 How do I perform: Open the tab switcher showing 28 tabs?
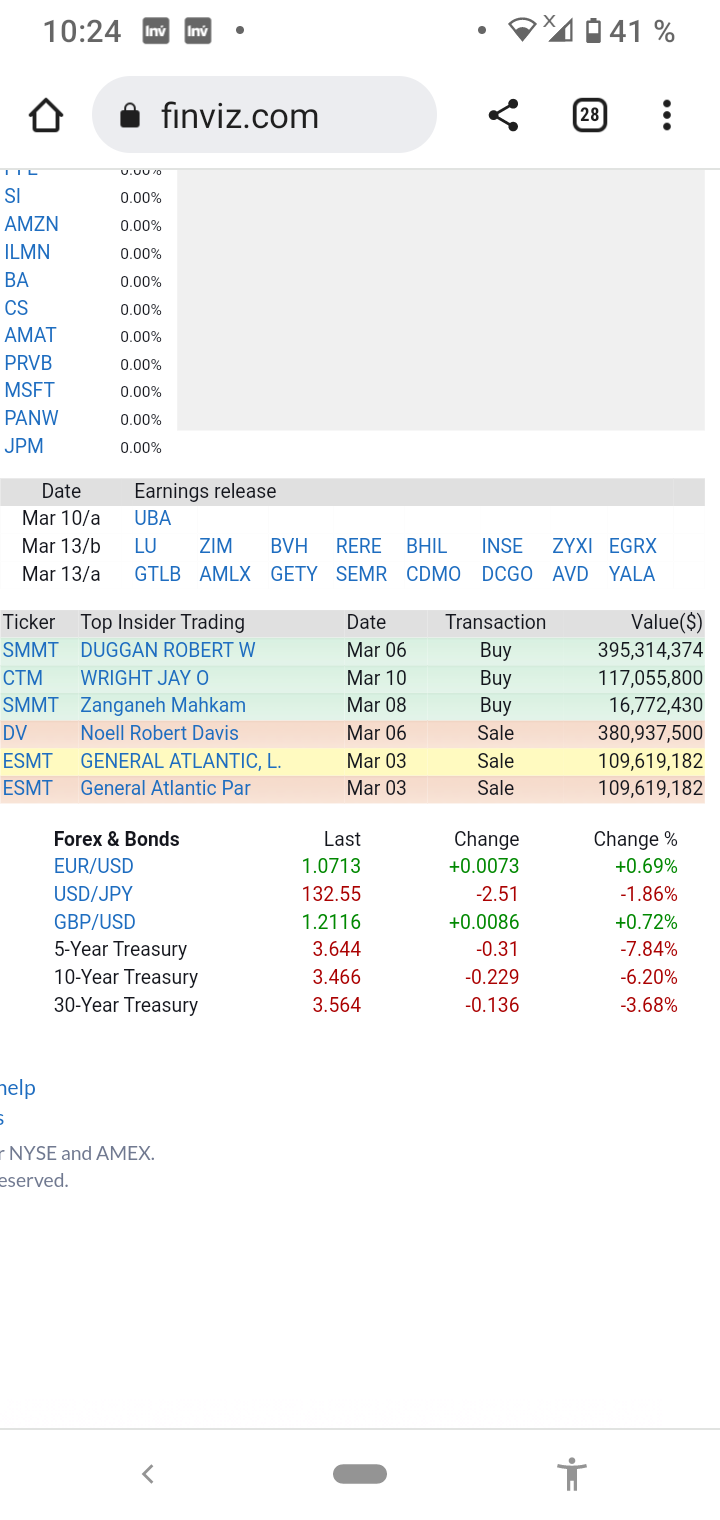click(590, 116)
